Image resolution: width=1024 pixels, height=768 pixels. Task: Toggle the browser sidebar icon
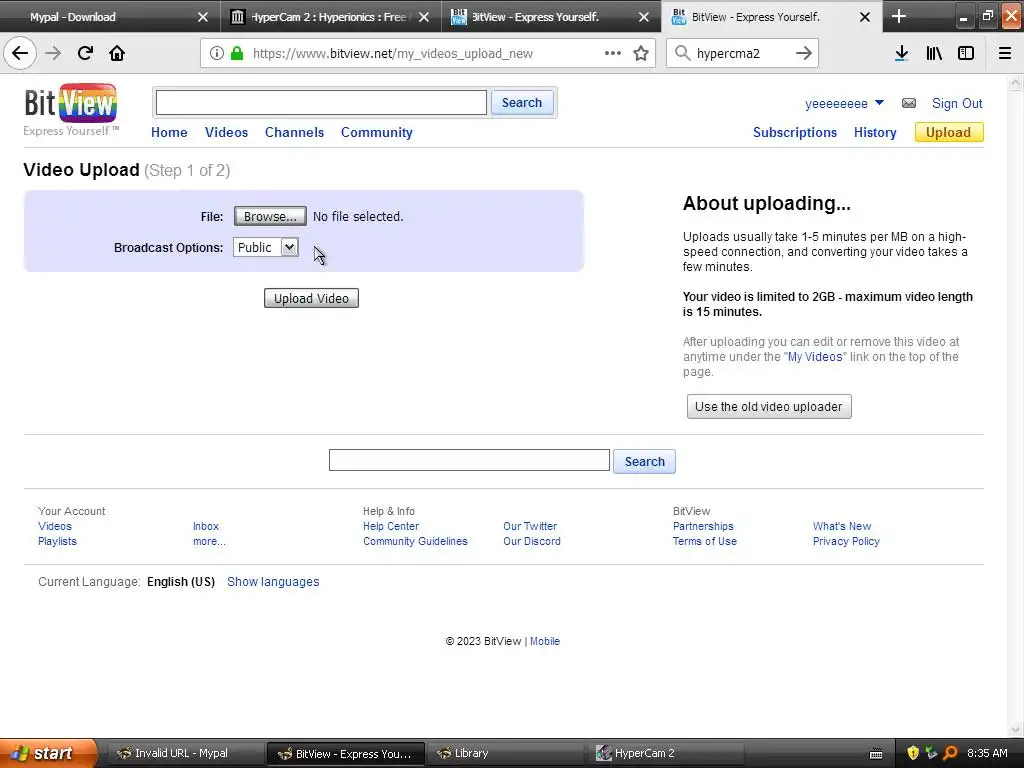(966, 53)
